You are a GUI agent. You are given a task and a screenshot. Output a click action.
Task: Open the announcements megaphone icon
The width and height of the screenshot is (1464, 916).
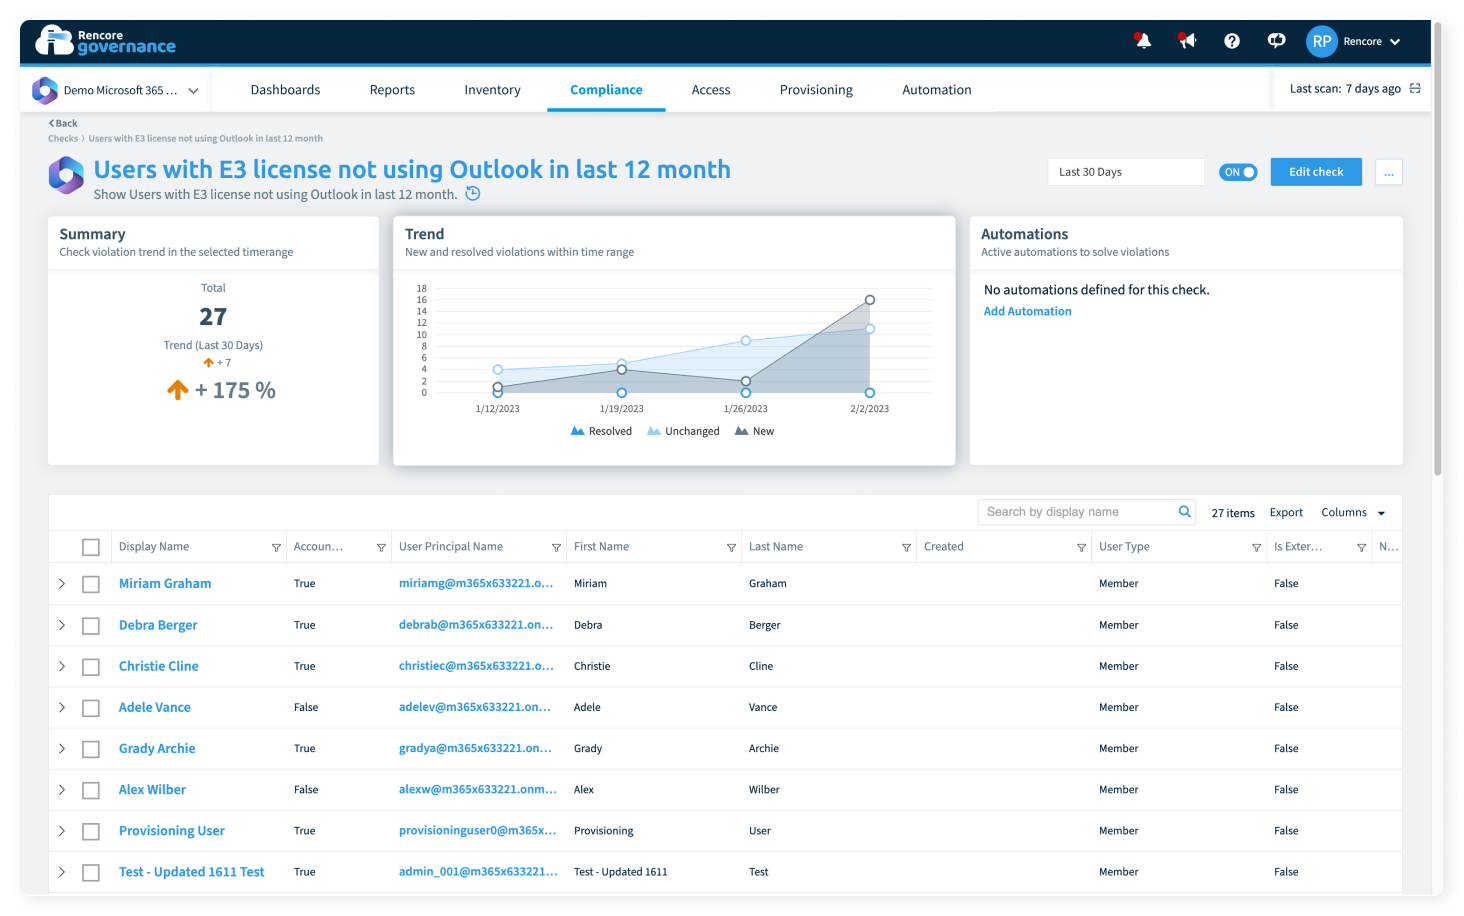tap(1187, 41)
